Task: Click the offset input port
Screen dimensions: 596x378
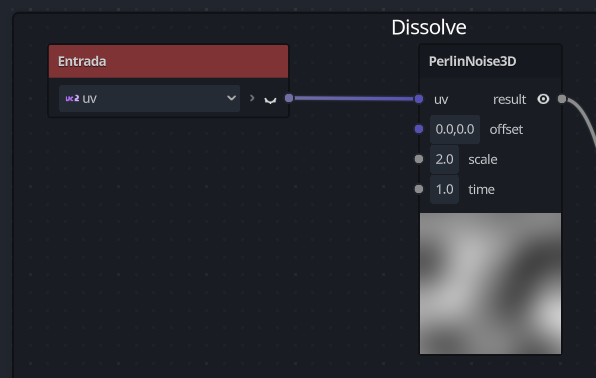Action: pos(419,129)
